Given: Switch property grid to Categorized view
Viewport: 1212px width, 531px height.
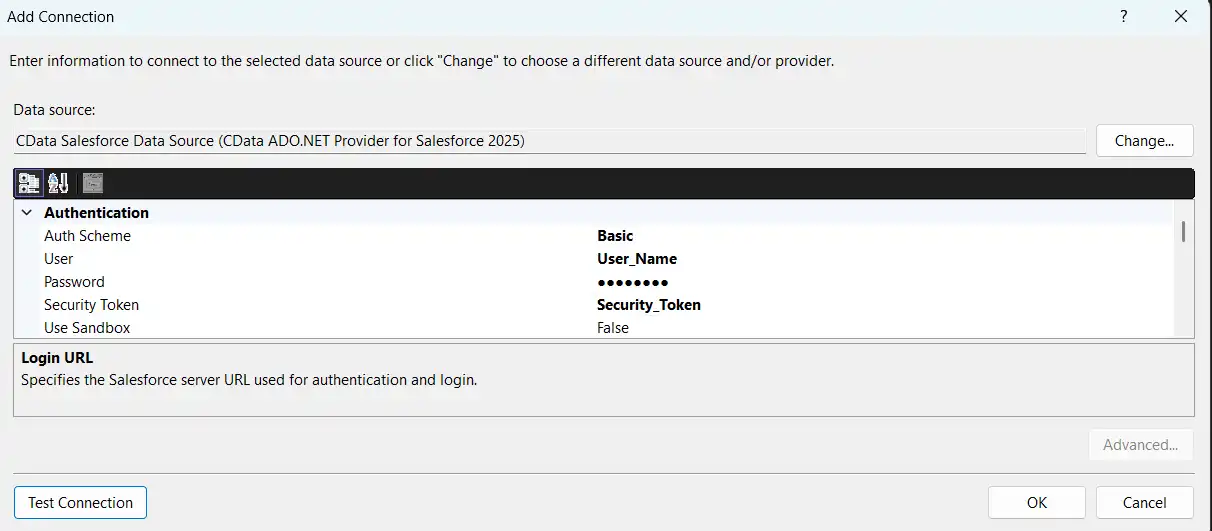Looking at the screenshot, I should (x=29, y=183).
